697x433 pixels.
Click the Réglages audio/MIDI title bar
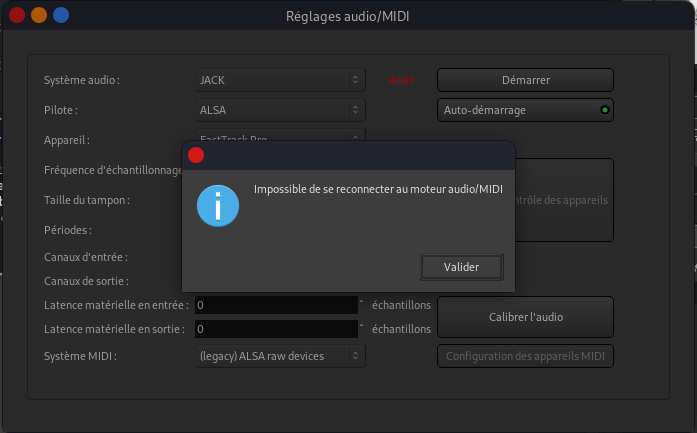click(348, 15)
